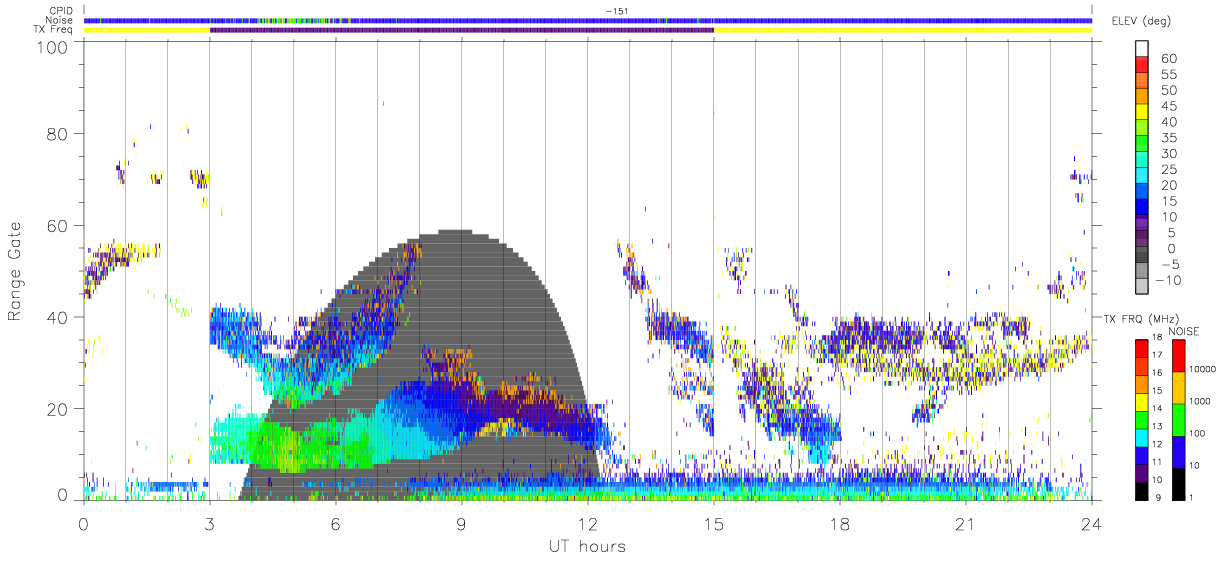Click the 9 tick label on UT hours axis
The image size is (1228, 567).
tap(461, 524)
